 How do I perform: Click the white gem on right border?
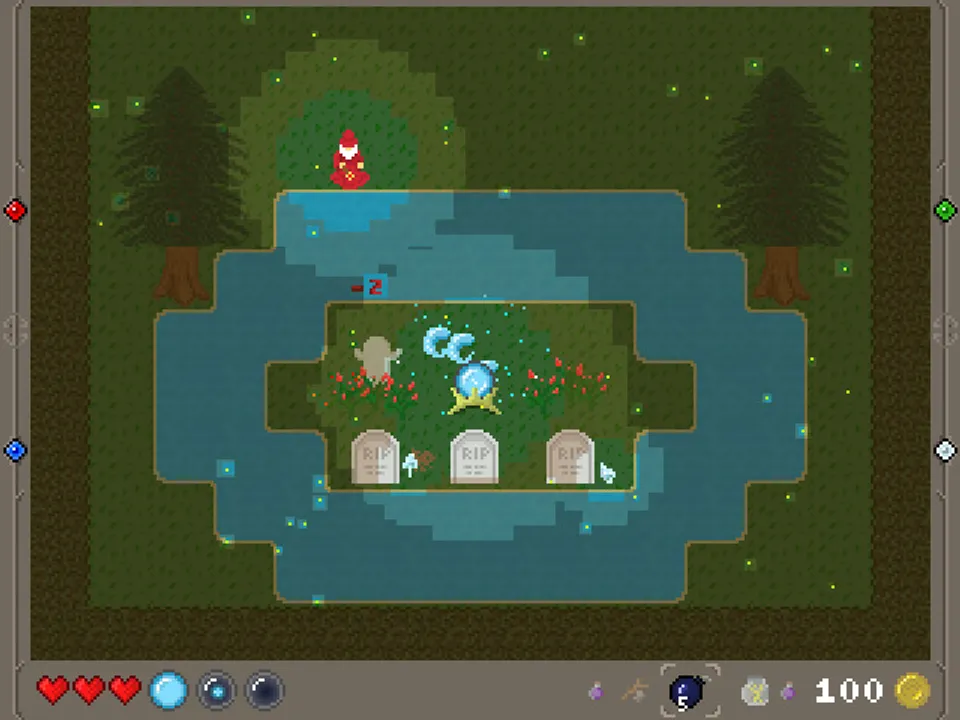[x=945, y=450]
